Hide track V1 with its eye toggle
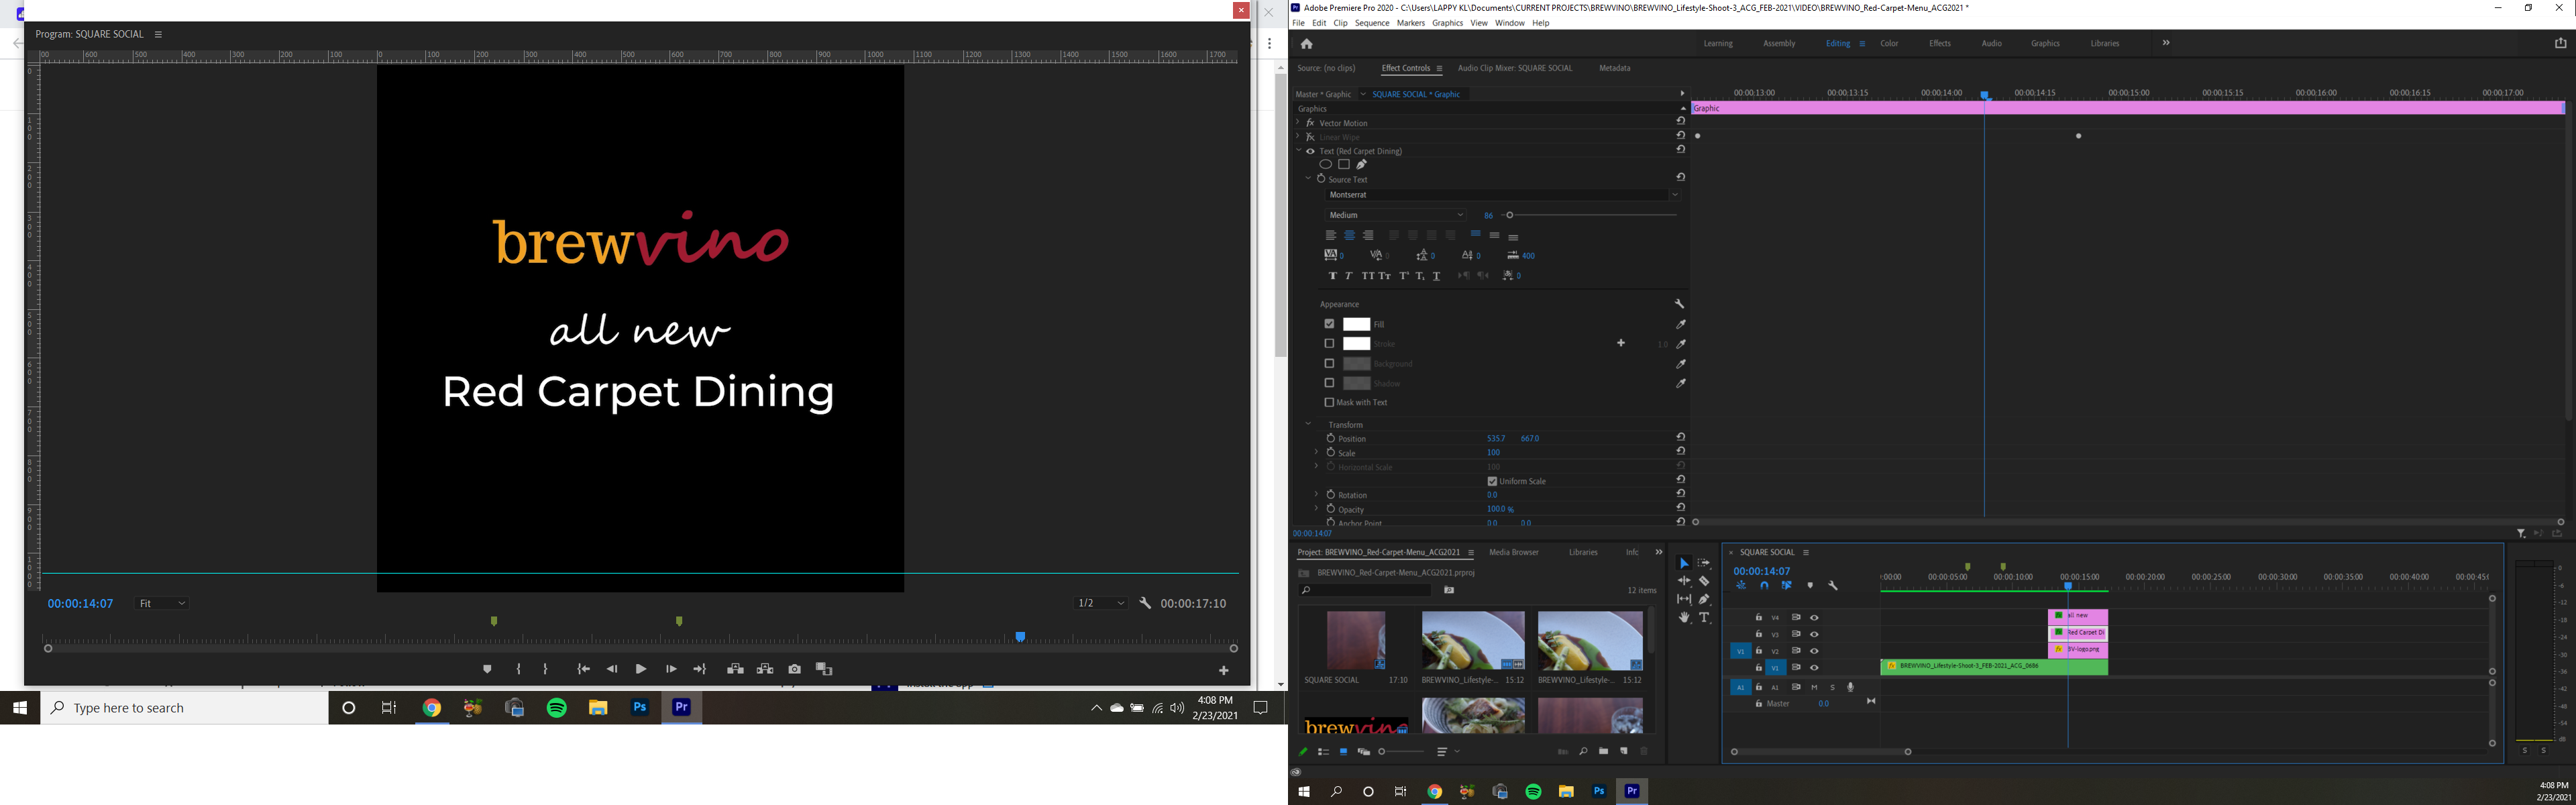Screen dimensions: 2576x805 pyautogui.click(x=1815, y=668)
